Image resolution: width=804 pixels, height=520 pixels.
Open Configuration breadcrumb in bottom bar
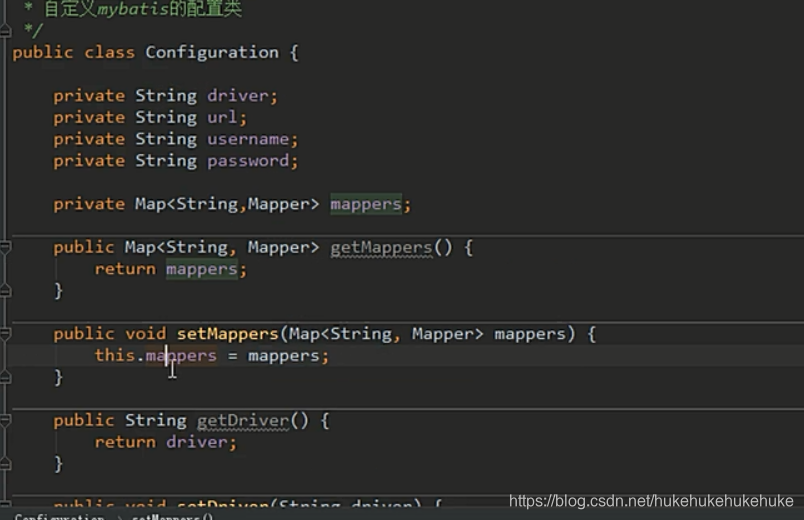pos(59,516)
